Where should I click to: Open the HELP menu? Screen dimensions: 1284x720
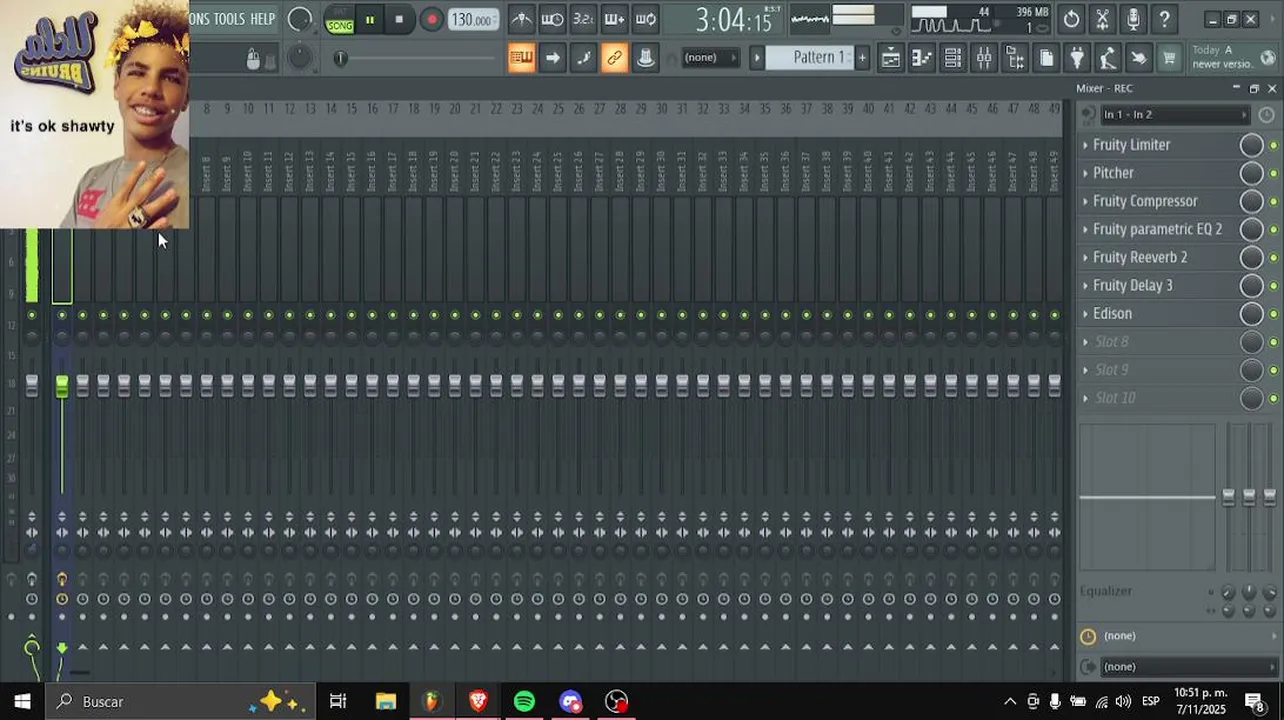tap(262, 19)
